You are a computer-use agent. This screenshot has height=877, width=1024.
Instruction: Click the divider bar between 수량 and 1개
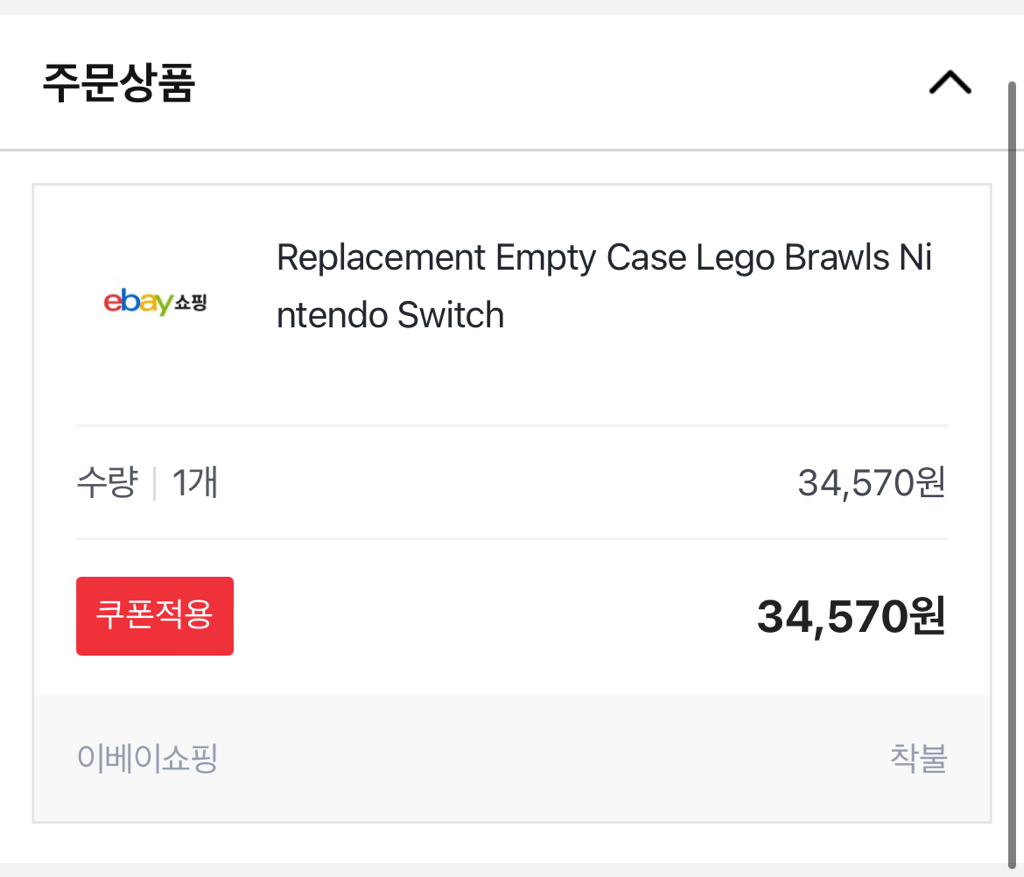point(155,485)
